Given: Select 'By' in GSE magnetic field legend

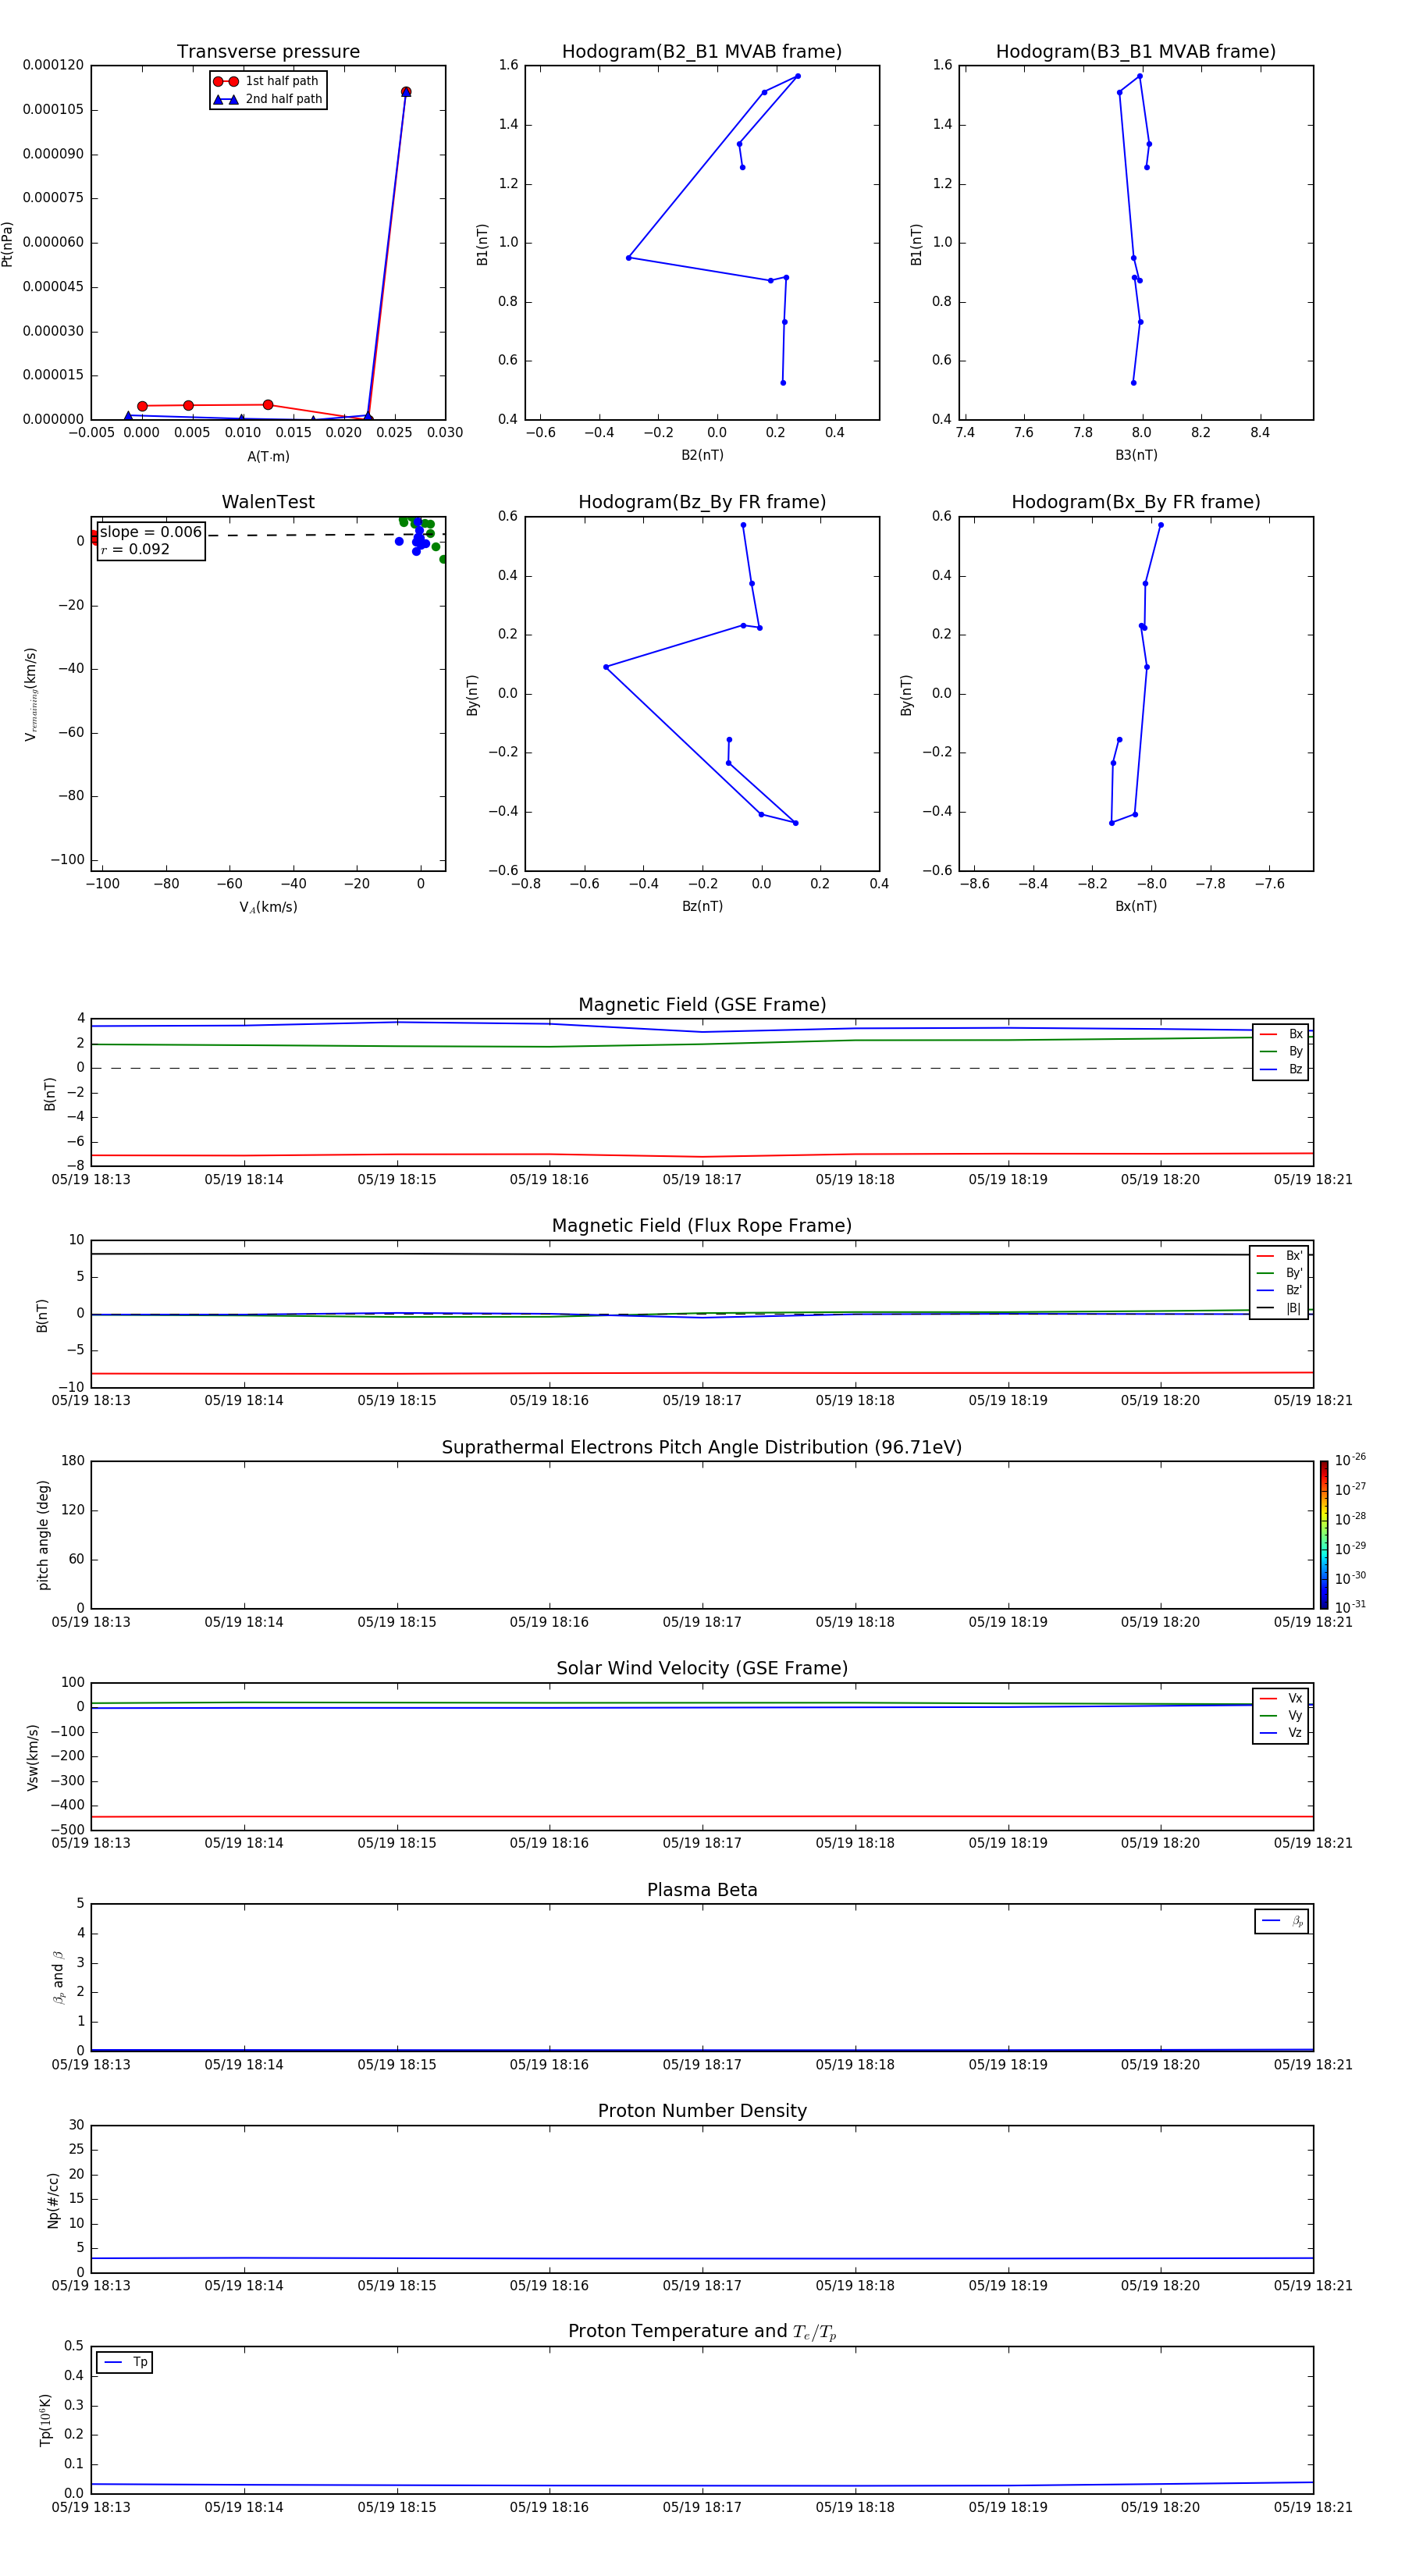Looking at the screenshot, I should [x=1281, y=1051].
